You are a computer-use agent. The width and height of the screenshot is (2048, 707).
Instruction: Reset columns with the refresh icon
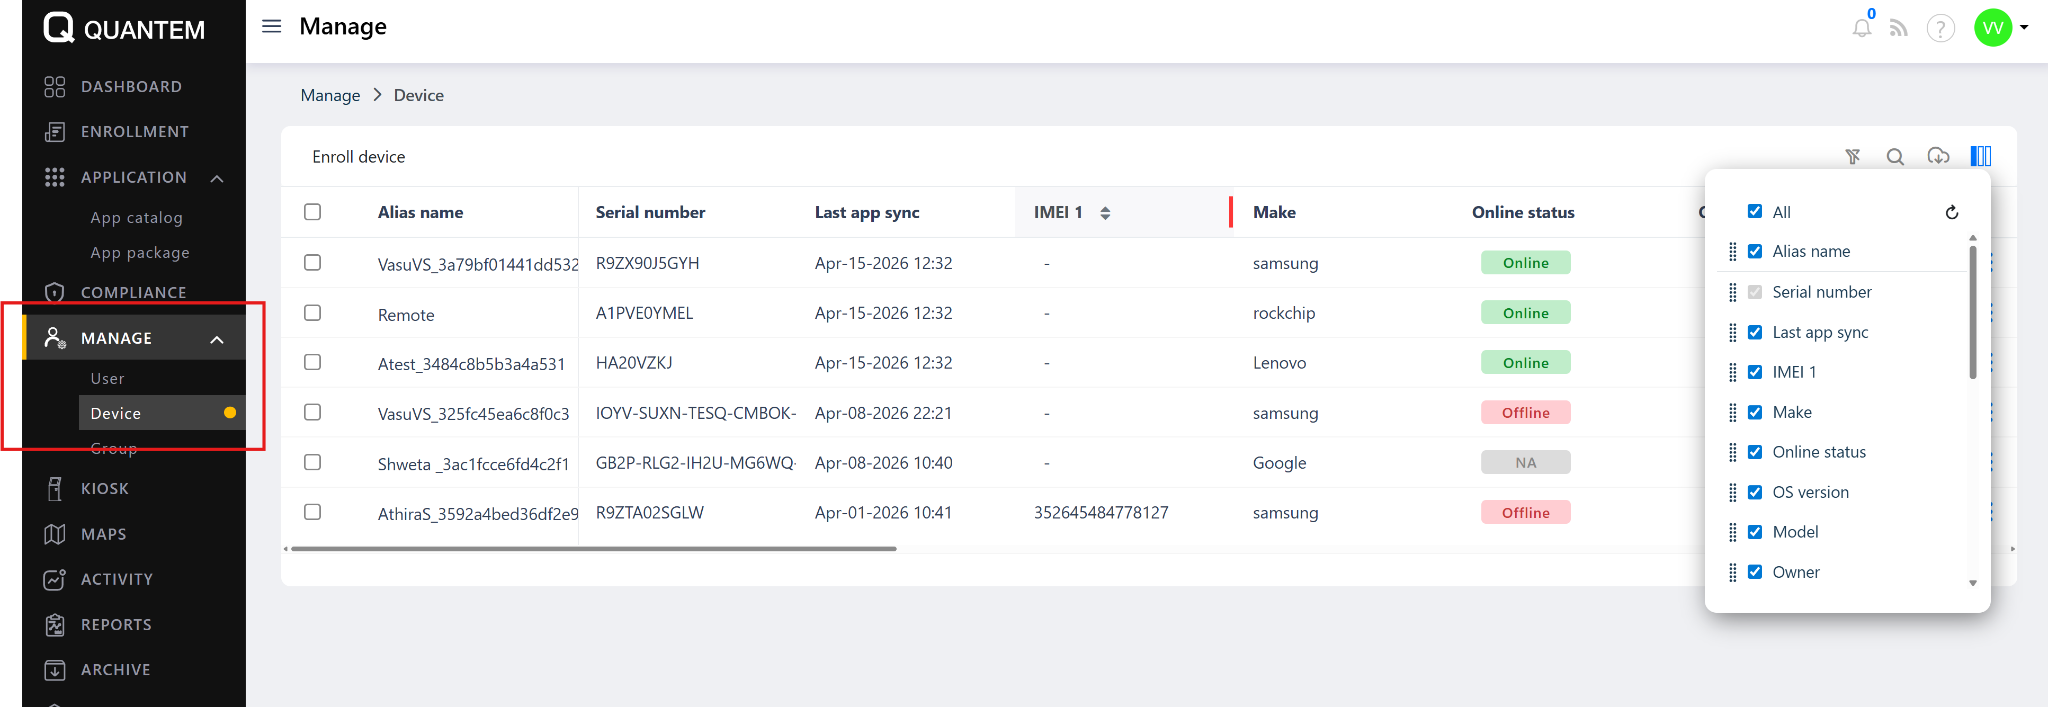1951,212
